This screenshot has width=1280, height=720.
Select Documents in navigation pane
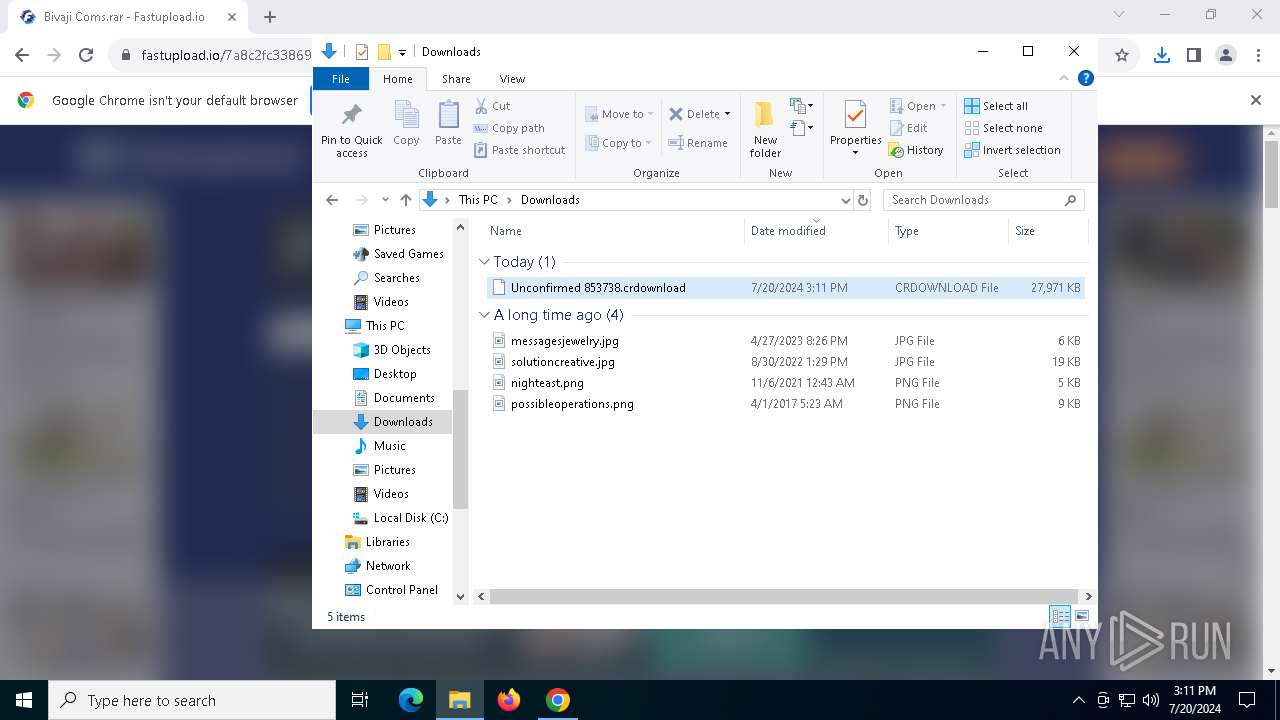click(393, 398)
